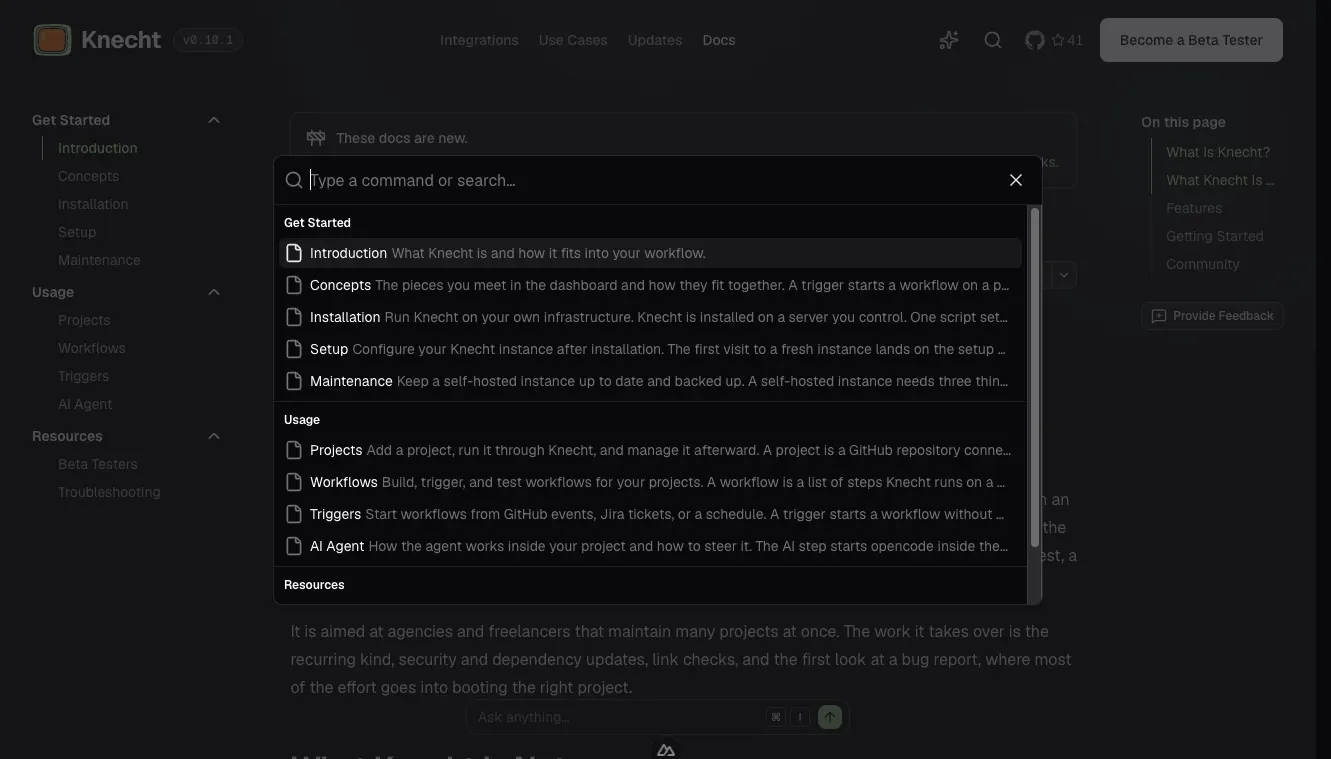This screenshot has height=759, width=1331.
Task: Go to Concepts in the sidebar
Action: click(88, 176)
